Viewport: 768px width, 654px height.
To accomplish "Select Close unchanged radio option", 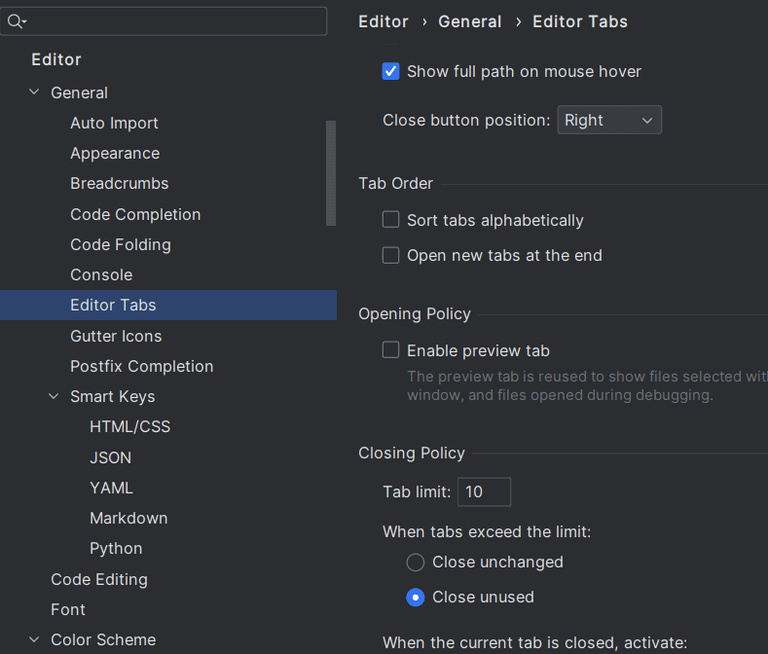I will [x=415, y=562].
